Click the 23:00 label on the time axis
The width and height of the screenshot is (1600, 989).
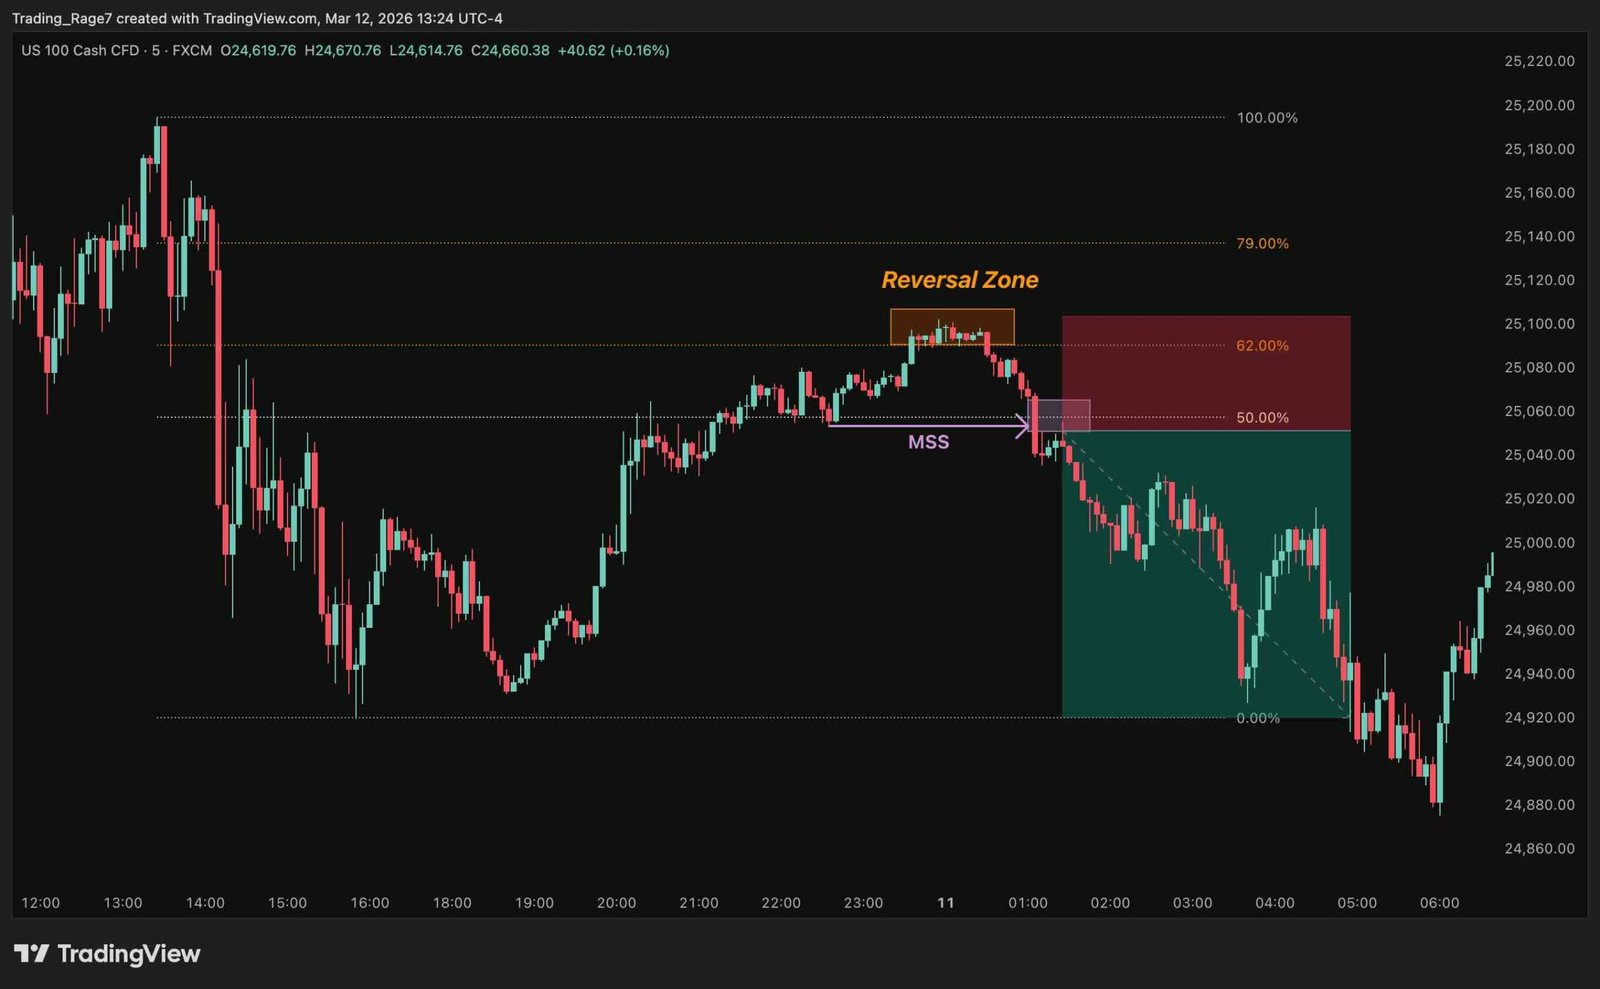[863, 902]
